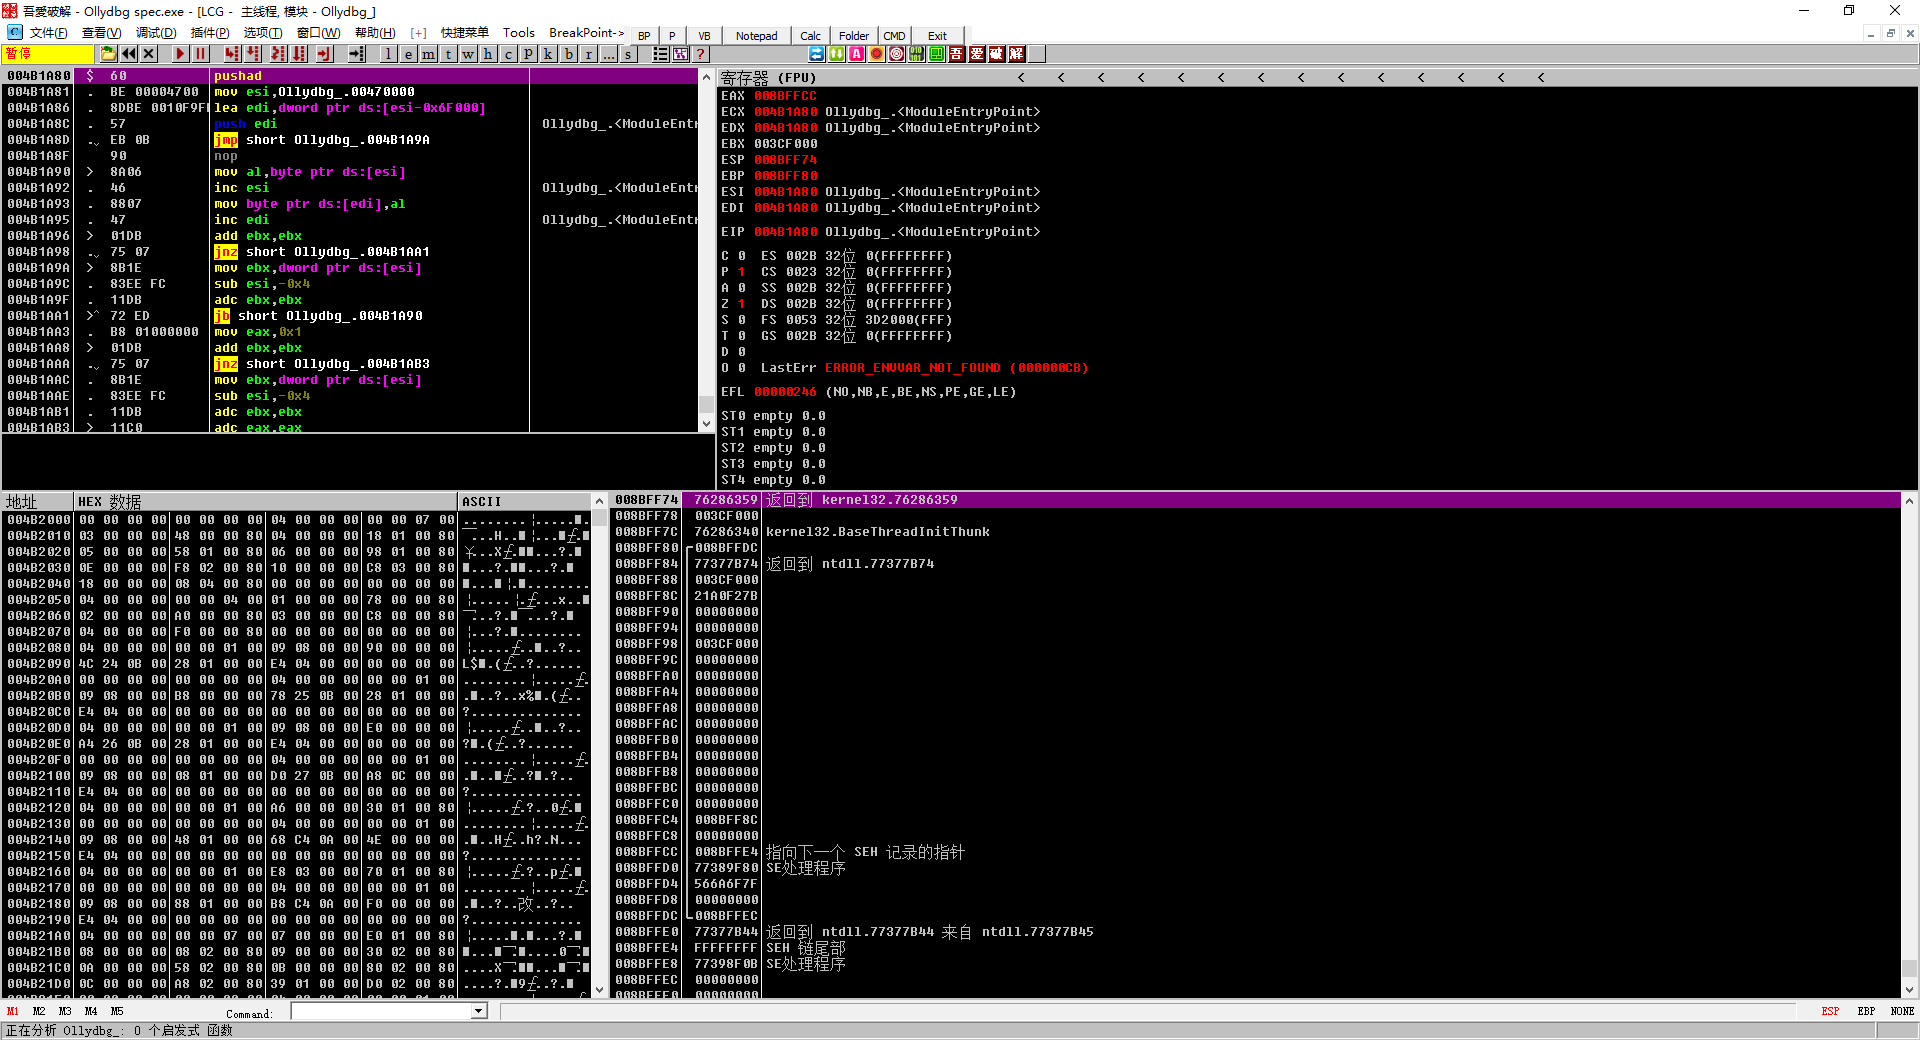1920x1040 pixels.
Task: Open the Tools menu
Action: tap(518, 33)
